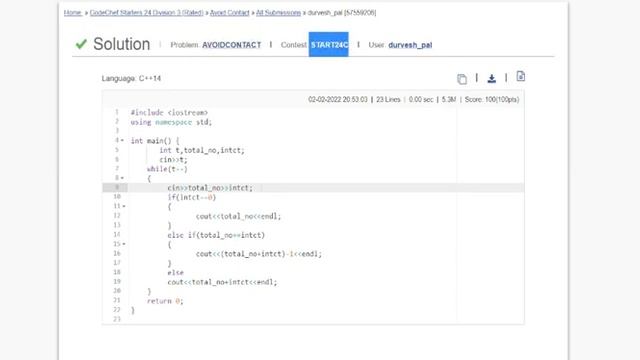Viewport: 640px width, 360px height.
Task: Click the 'else if(total_no==intct)' line
Action: (x=216, y=235)
